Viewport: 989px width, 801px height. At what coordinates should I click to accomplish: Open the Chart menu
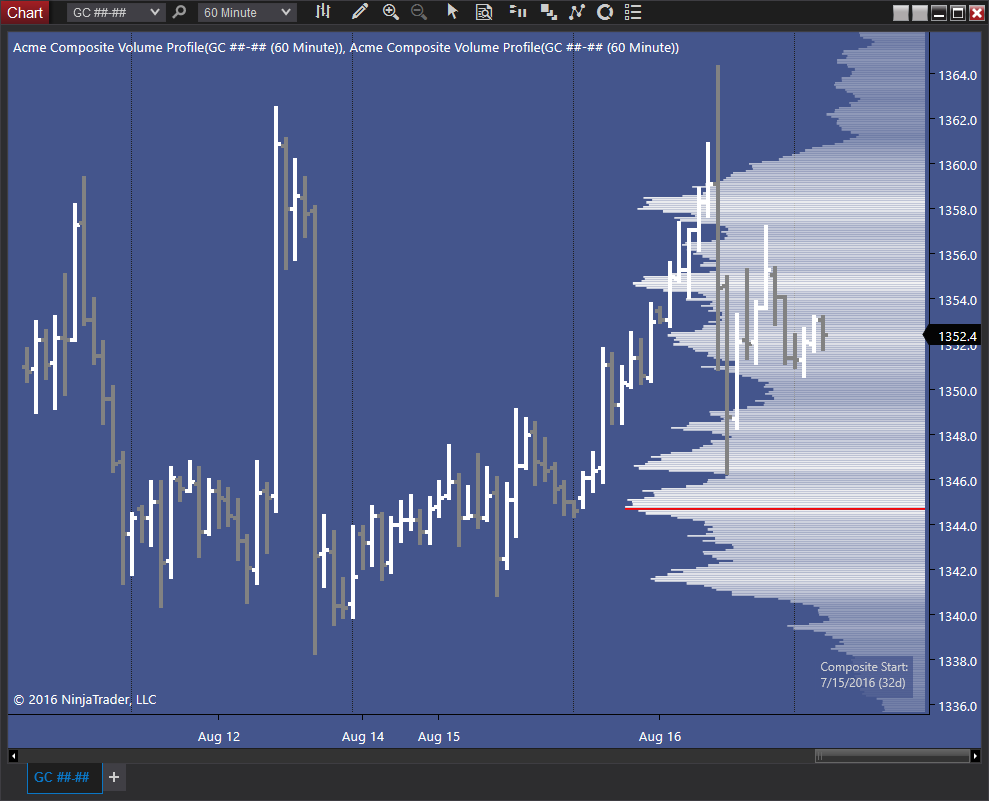coord(25,12)
